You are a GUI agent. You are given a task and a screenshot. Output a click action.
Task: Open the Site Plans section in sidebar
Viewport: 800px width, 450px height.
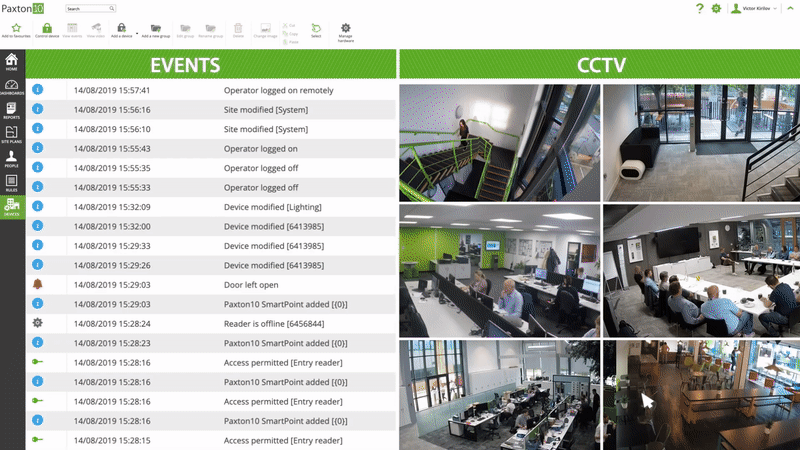tap(12, 135)
